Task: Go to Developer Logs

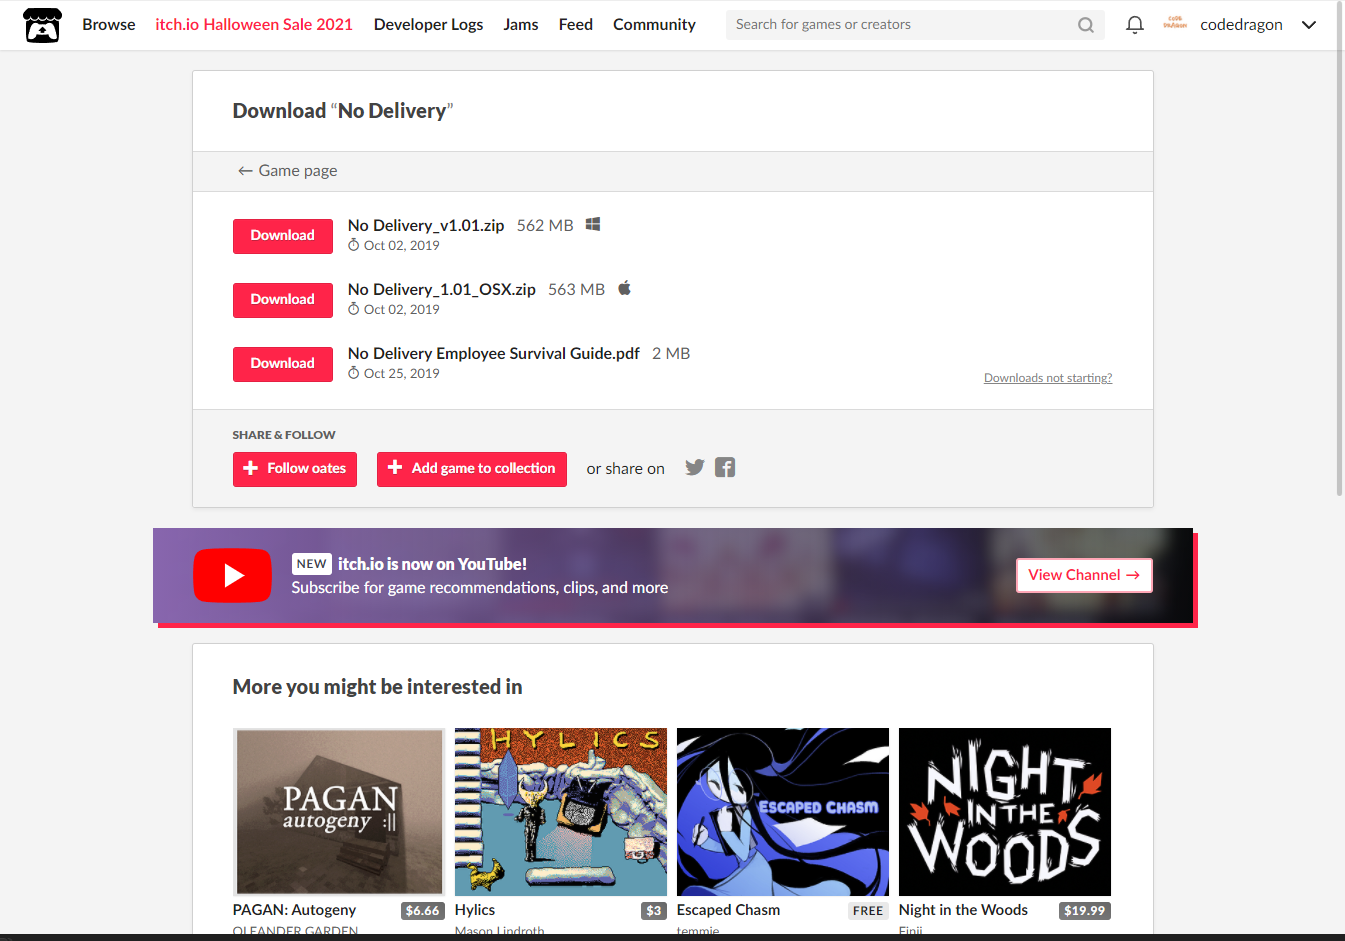Action: tap(428, 25)
